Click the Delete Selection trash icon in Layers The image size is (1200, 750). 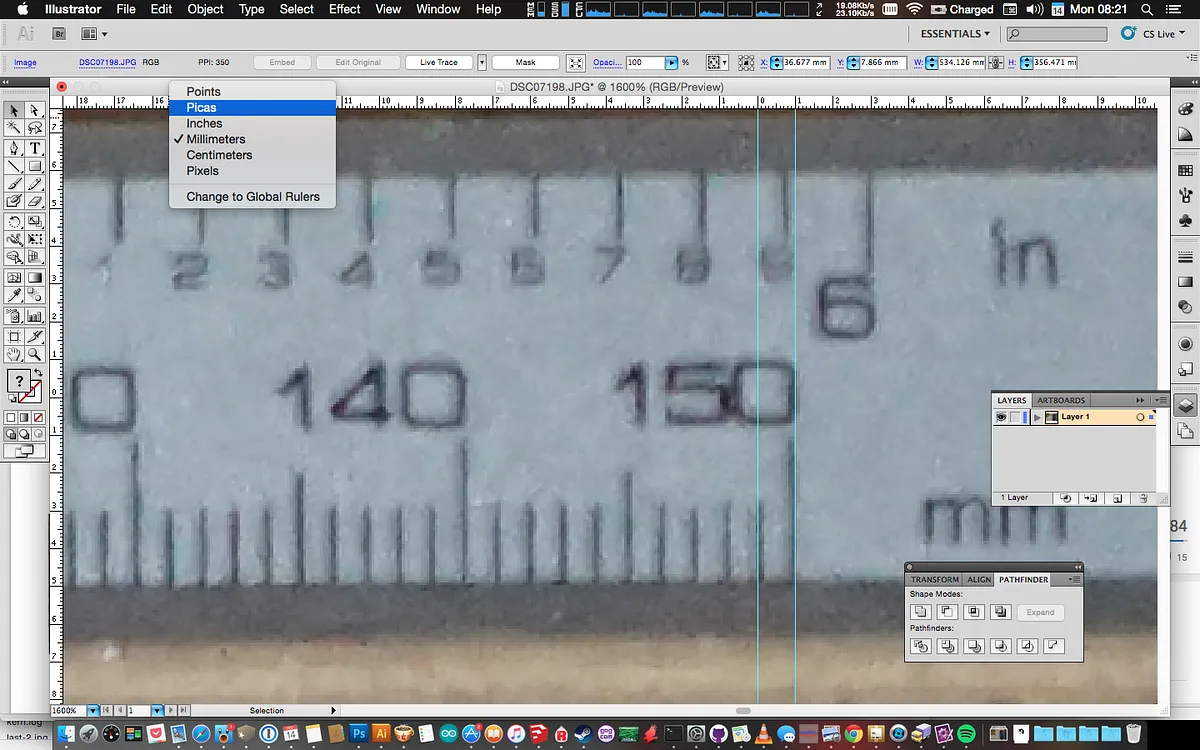point(1143,497)
